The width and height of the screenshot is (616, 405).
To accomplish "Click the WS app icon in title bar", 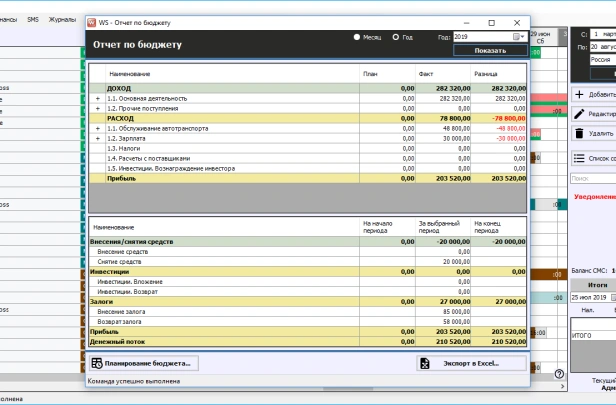I will tap(93, 22).
